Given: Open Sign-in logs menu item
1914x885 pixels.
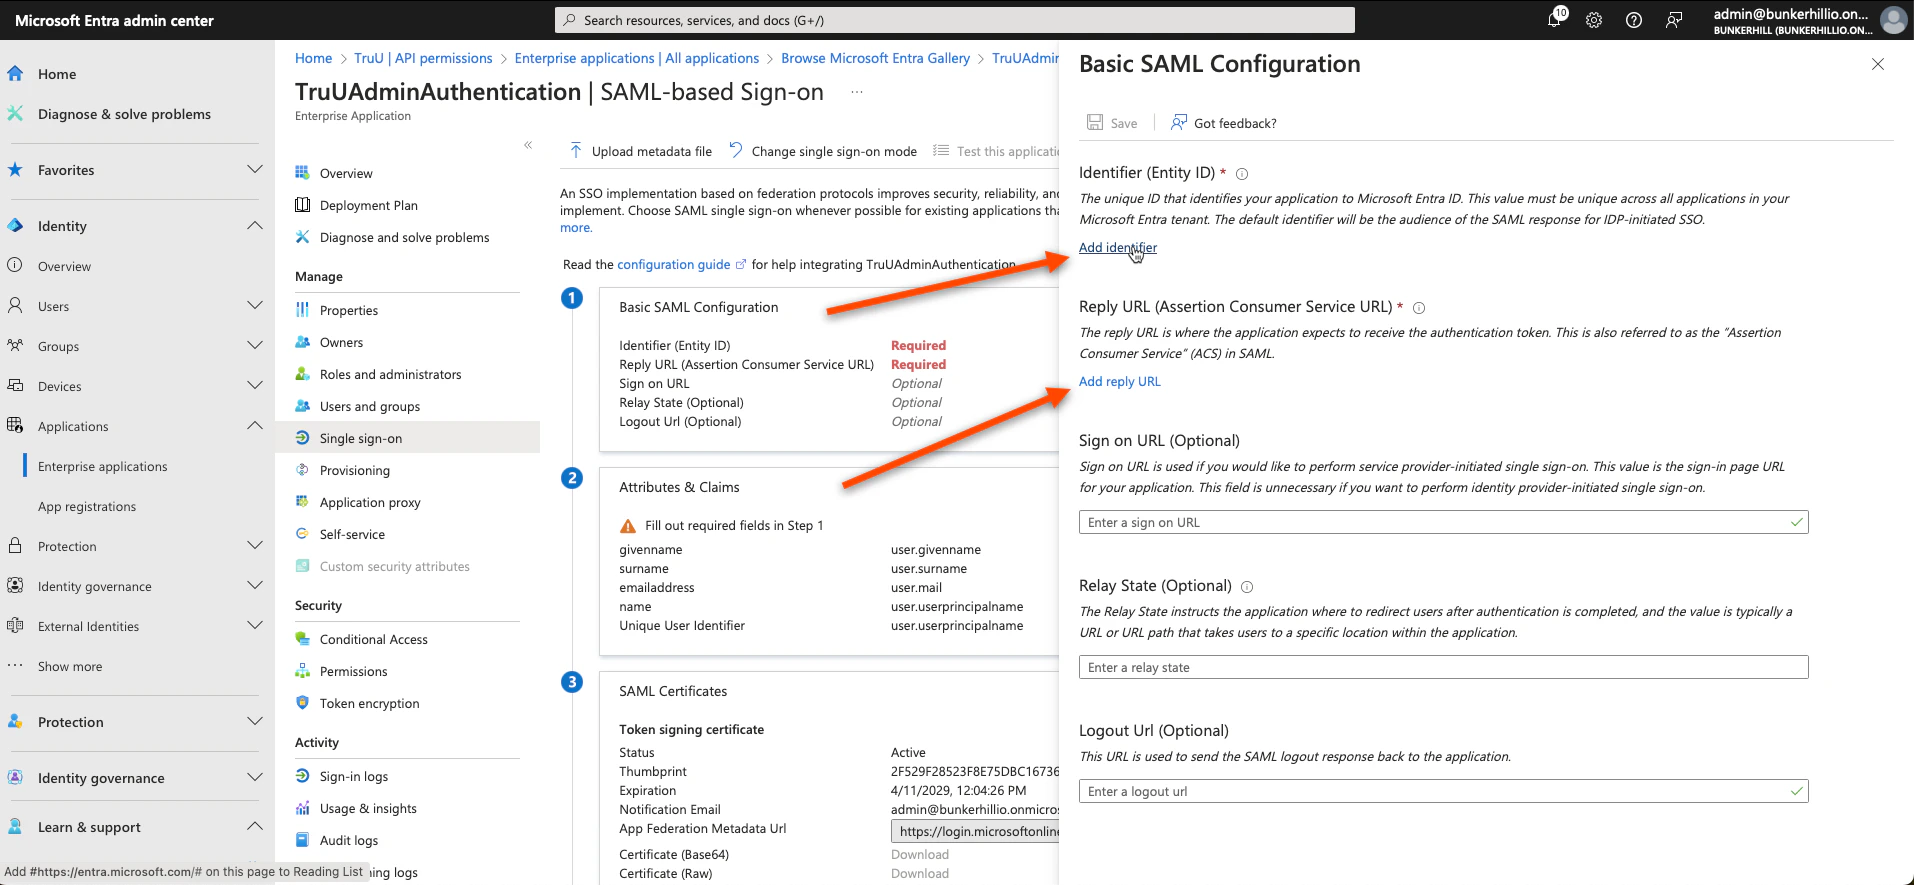Looking at the screenshot, I should tap(353, 776).
